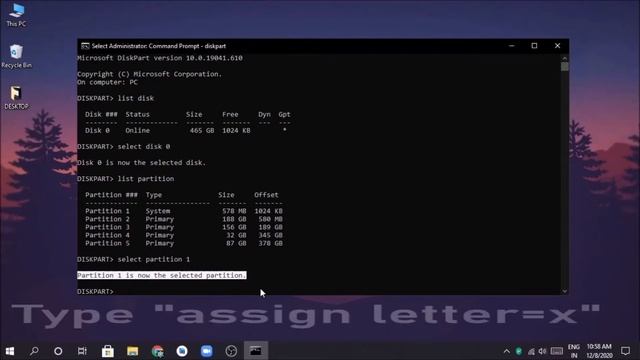The height and width of the screenshot is (360, 640).
Task: Open the Windows Start menu
Action: coord(10,351)
